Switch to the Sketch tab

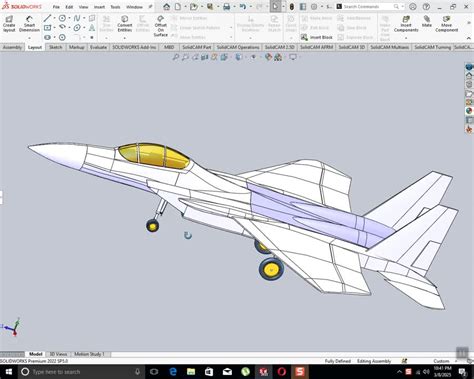pyautogui.click(x=56, y=47)
